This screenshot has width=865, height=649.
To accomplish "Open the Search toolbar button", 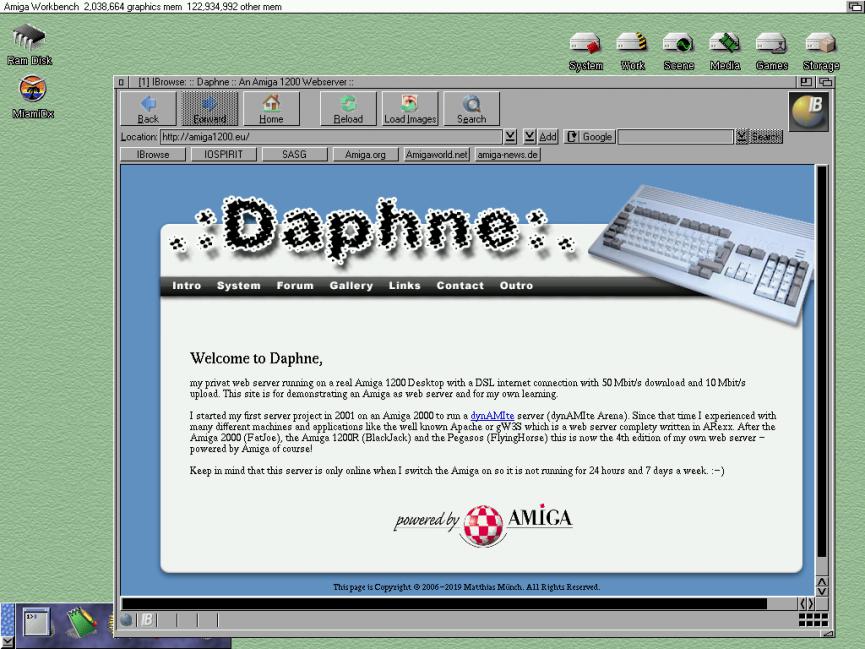I will [471, 109].
